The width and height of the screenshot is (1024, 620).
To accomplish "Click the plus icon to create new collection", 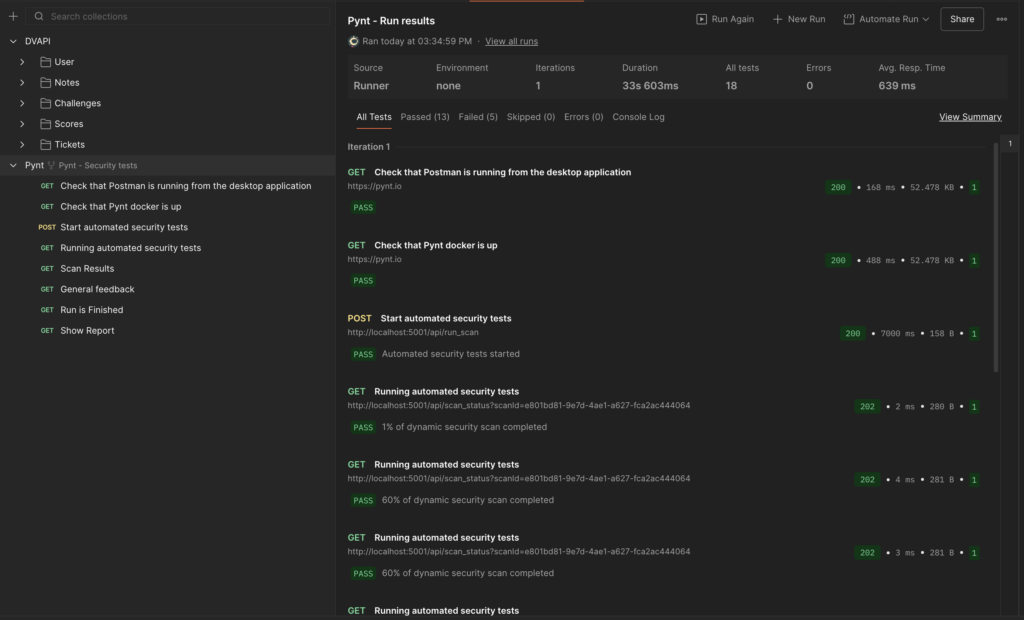I will point(13,17).
